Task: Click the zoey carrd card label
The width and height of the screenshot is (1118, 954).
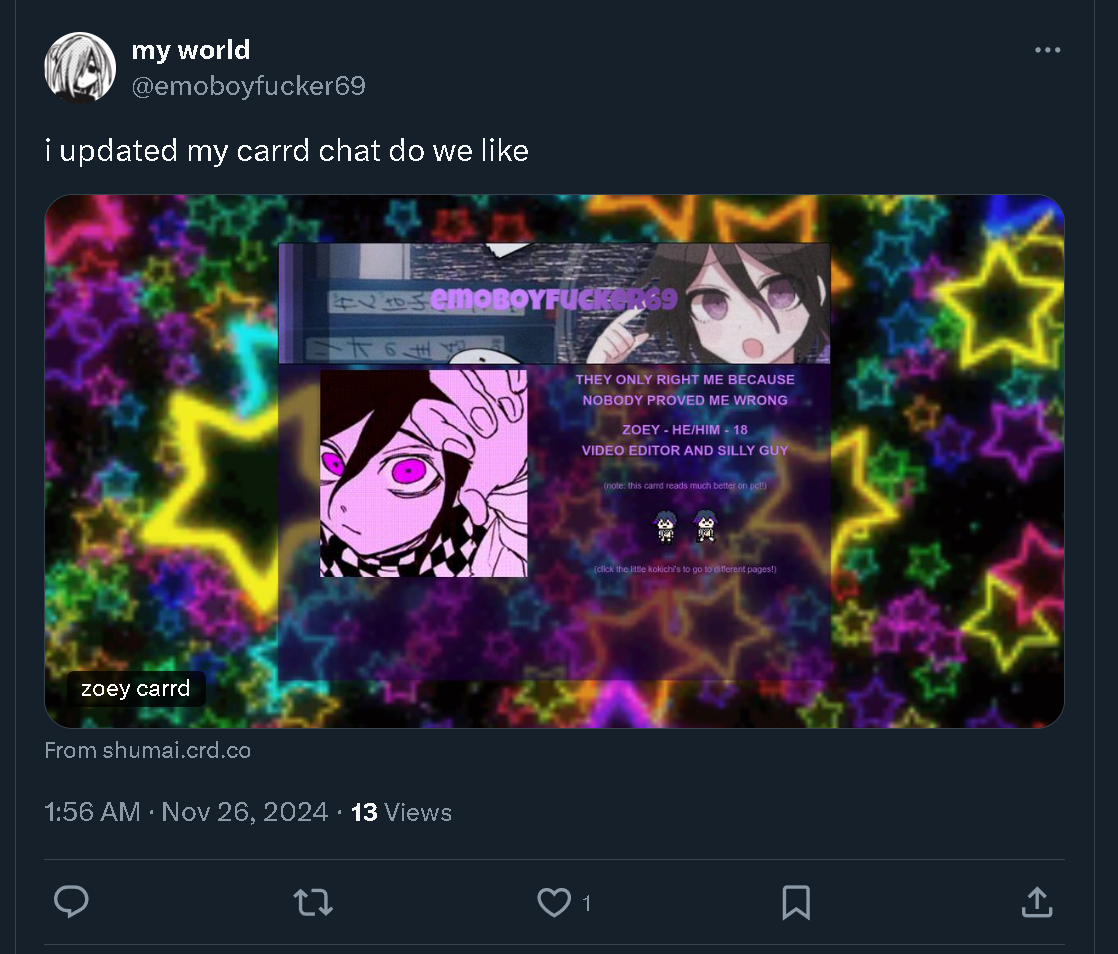Action: [135, 689]
